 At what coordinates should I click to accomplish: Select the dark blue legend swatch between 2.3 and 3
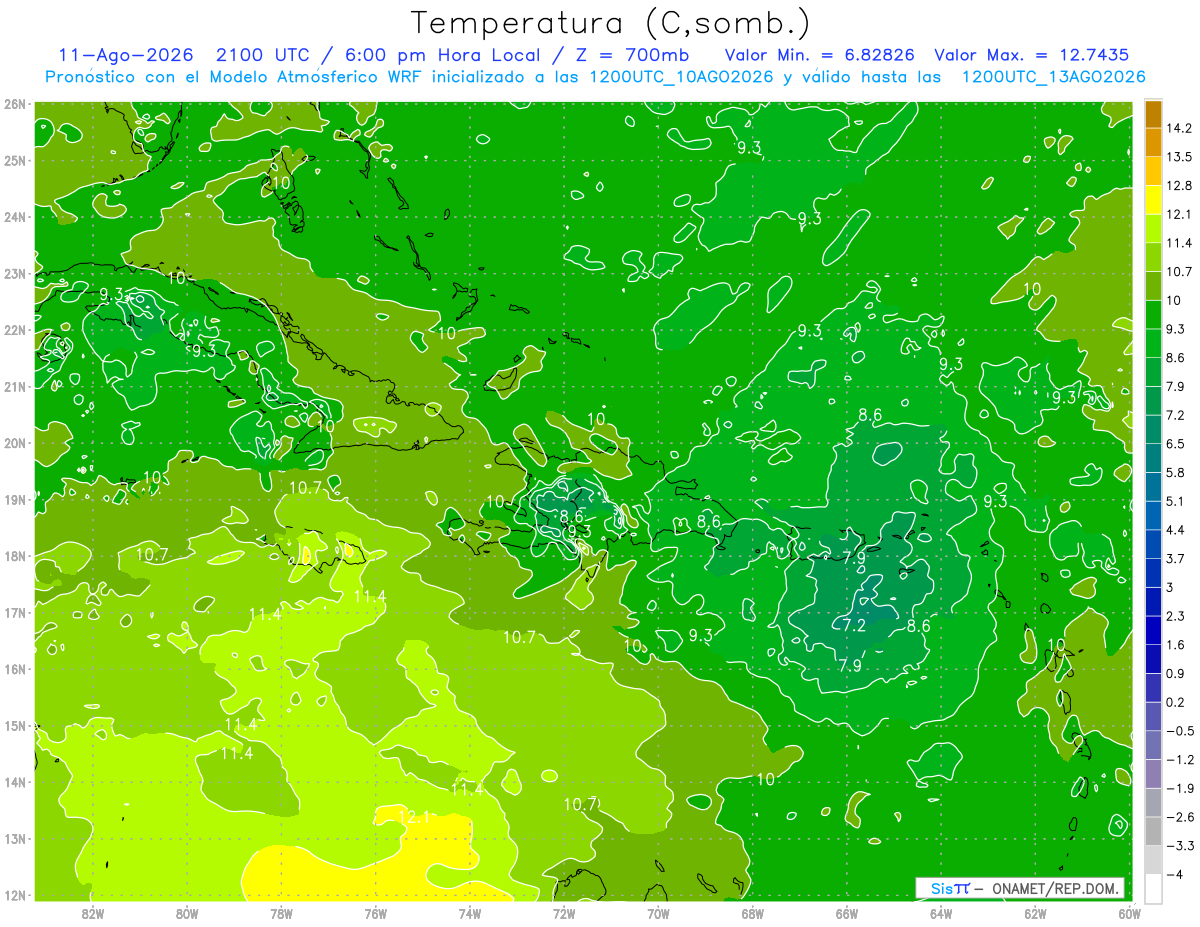(1153, 601)
